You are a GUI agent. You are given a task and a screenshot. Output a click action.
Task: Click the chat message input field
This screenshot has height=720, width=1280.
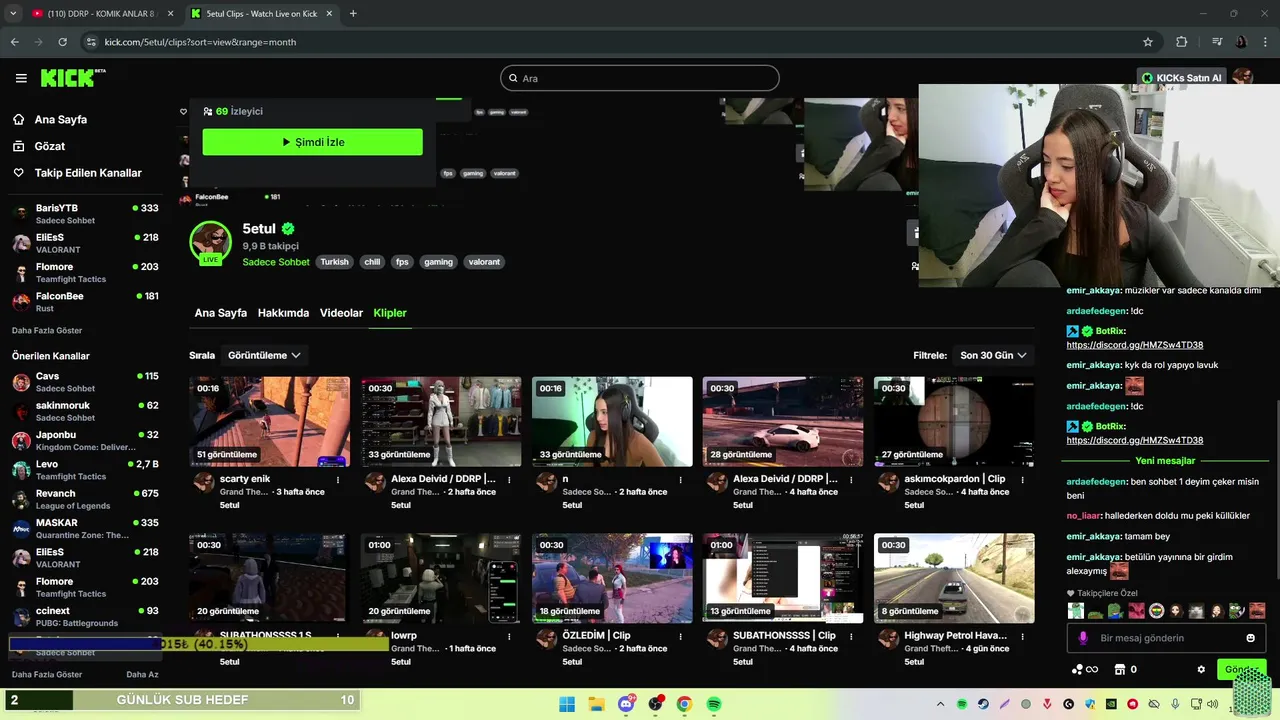point(1166,638)
